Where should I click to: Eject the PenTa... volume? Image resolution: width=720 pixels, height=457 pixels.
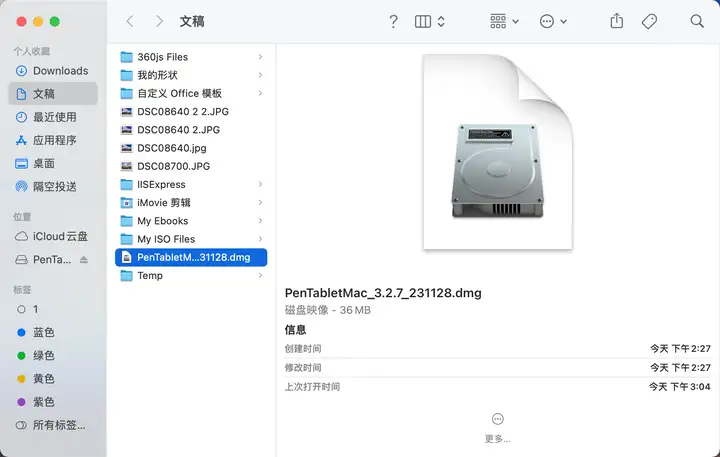tap(84, 260)
